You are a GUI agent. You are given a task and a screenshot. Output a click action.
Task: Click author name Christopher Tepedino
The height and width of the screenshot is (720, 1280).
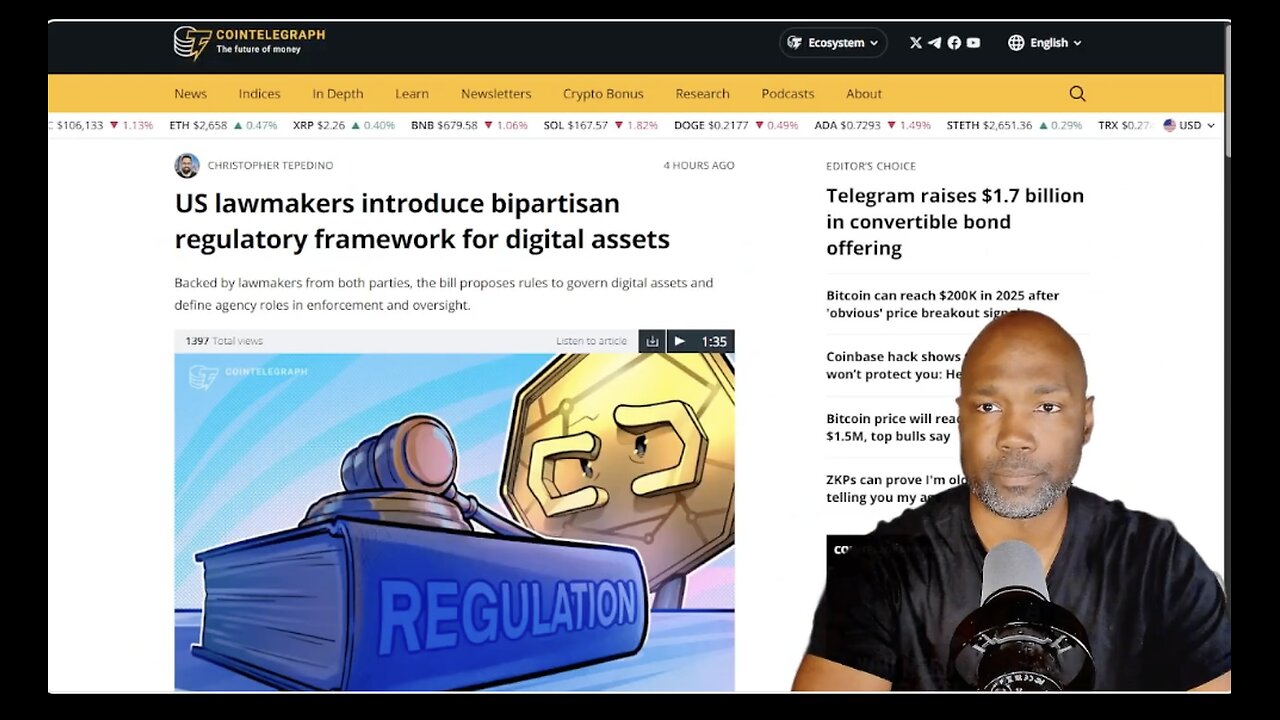[270, 166]
